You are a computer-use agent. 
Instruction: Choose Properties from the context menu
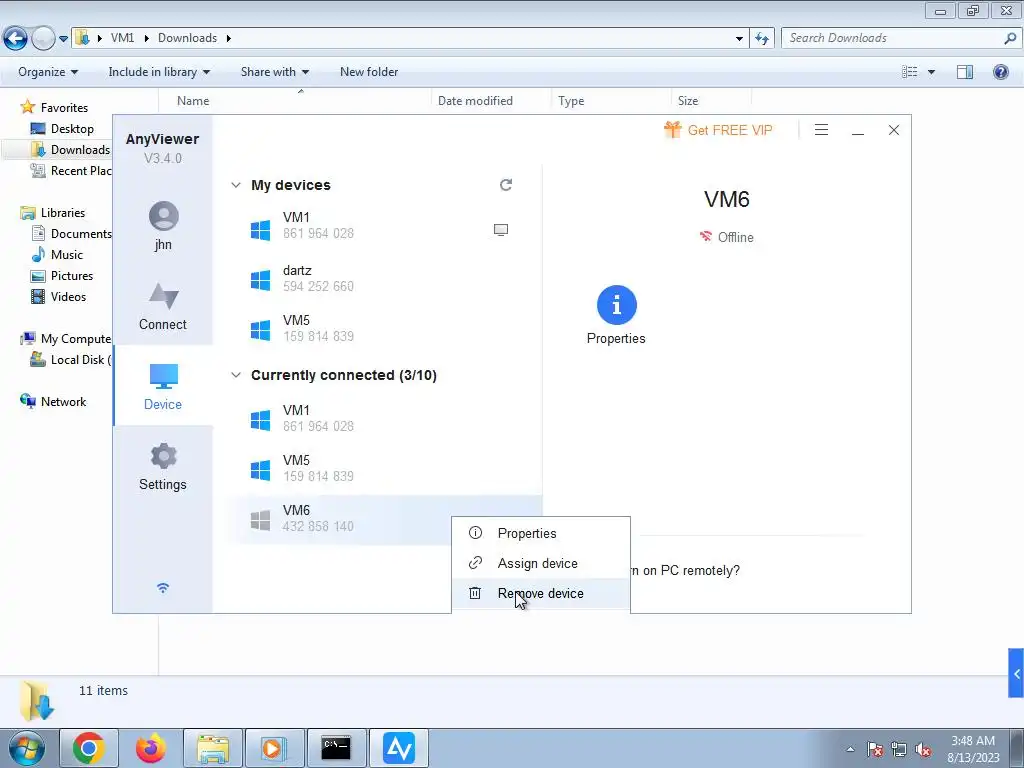pos(541,533)
